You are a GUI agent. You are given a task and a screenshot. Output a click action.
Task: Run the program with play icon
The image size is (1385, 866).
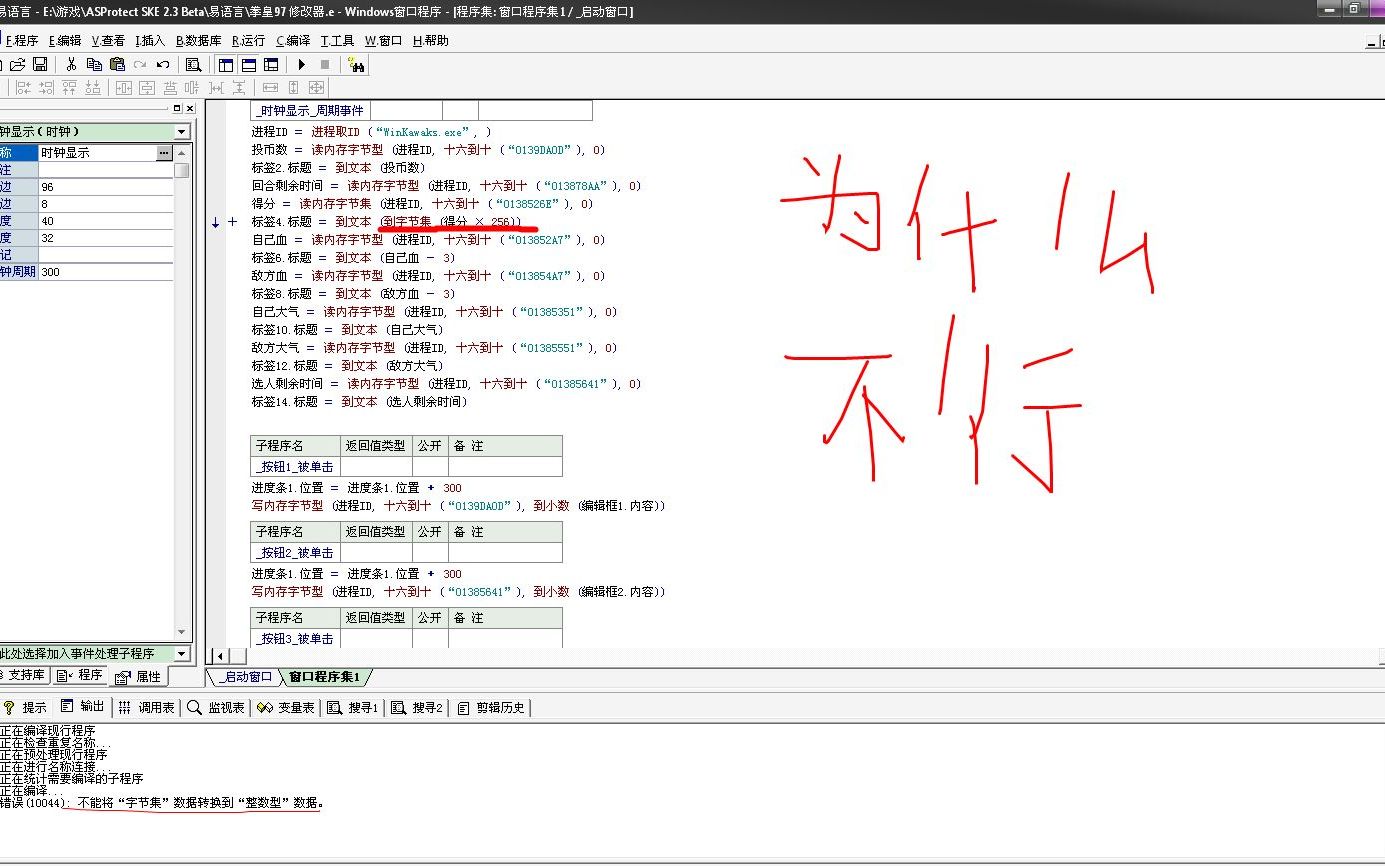[x=302, y=64]
